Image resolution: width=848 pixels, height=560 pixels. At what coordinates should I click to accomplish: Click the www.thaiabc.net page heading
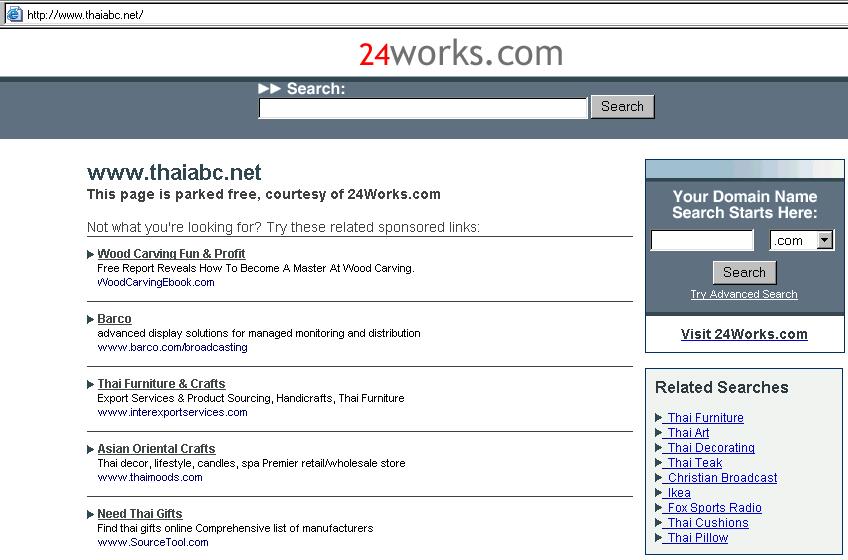[174, 173]
